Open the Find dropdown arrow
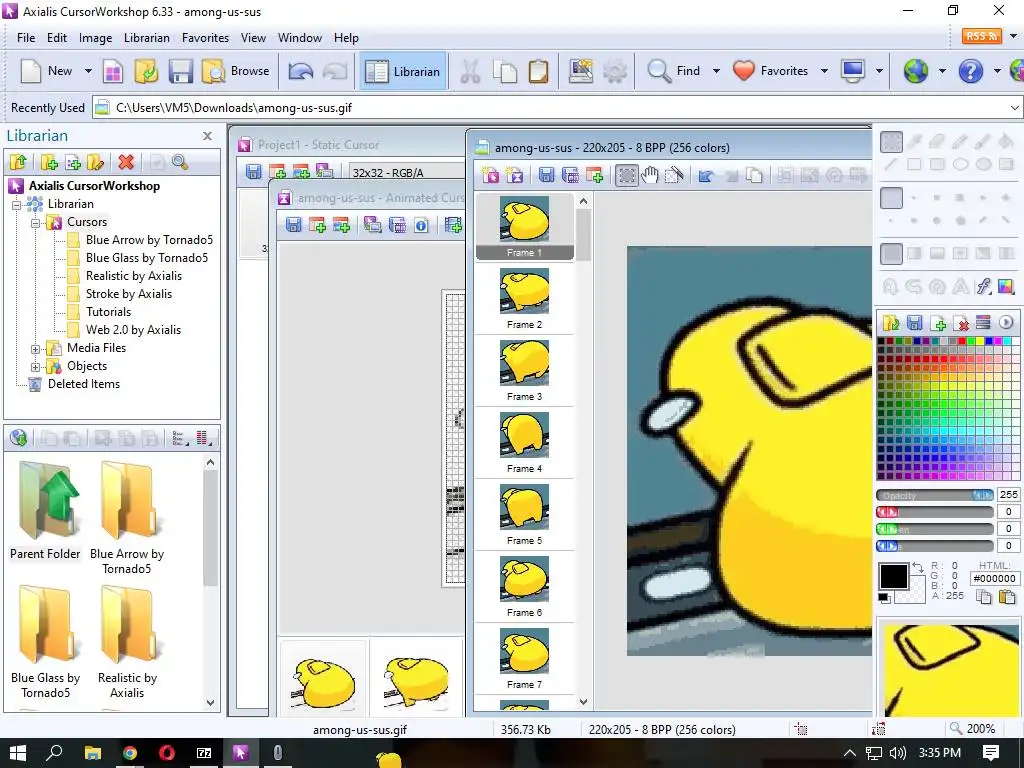The height and width of the screenshot is (768, 1024). 716,71
